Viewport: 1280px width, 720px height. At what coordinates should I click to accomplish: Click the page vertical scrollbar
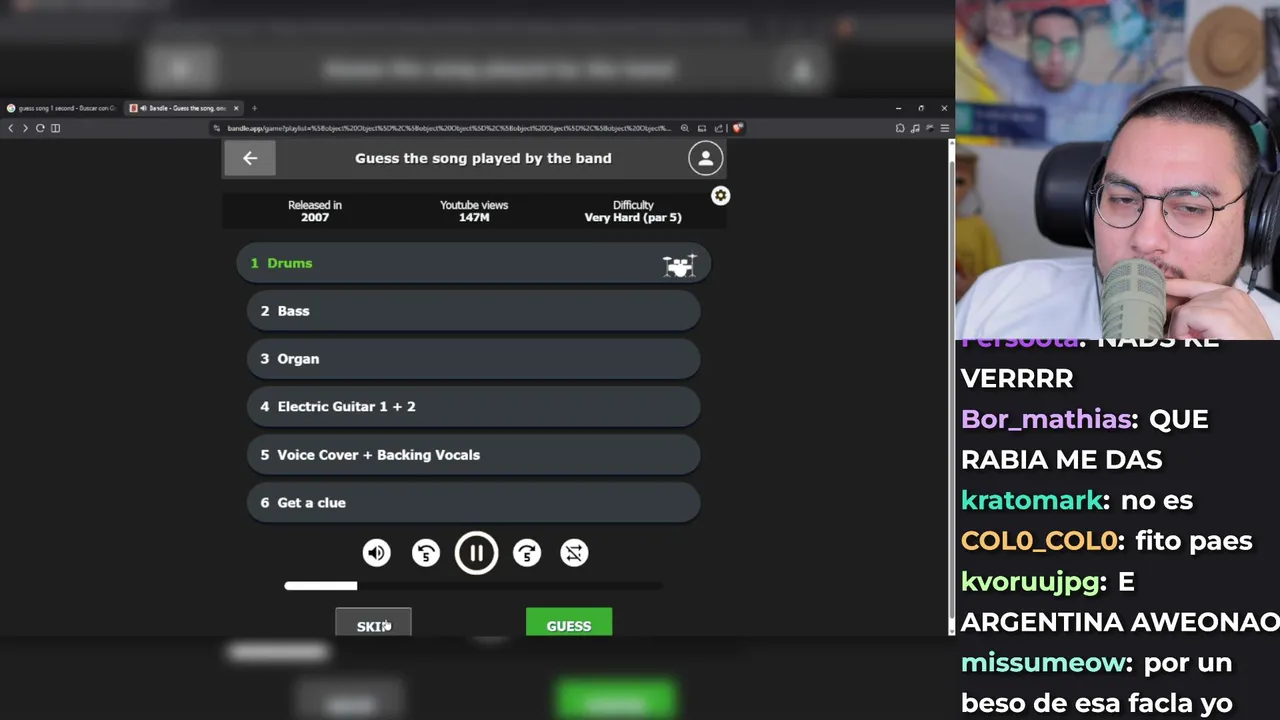point(951,385)
